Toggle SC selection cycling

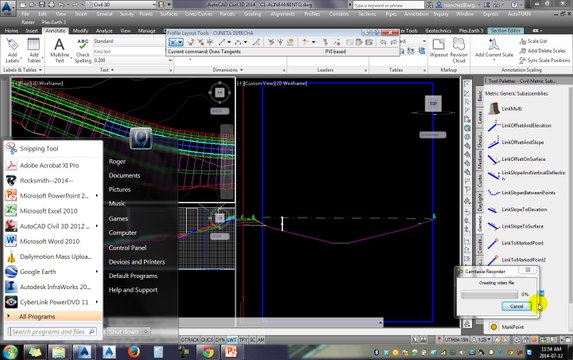pyautogui.click(x=253, y=340)
